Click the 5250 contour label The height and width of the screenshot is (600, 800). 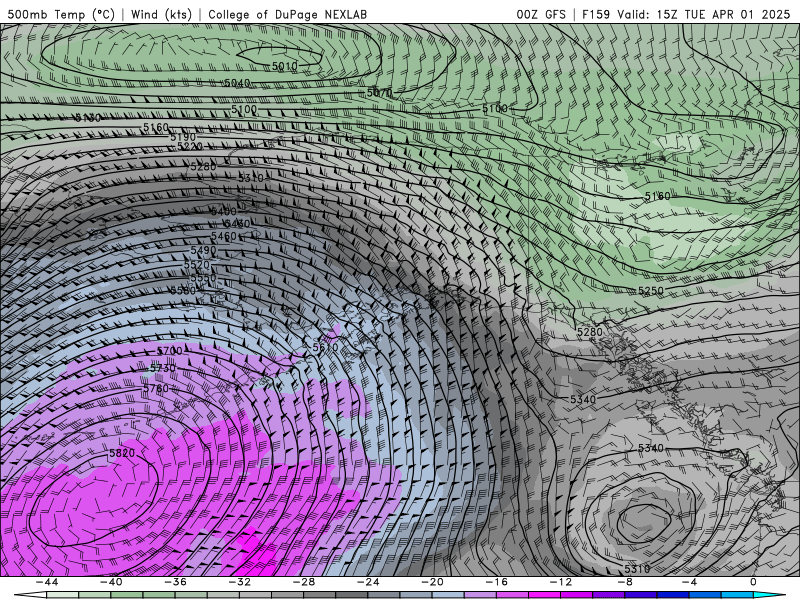(651, 291)
